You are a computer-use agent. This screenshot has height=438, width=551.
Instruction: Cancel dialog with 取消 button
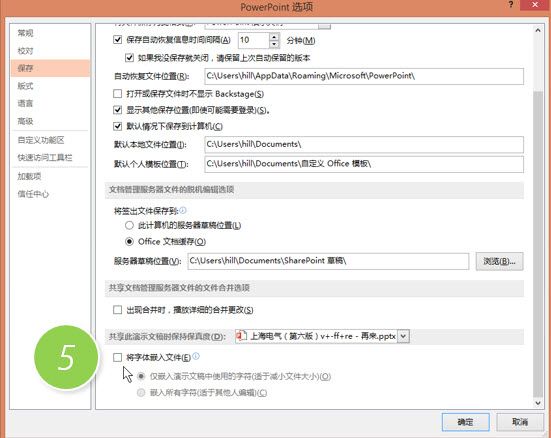coord(520,422)
